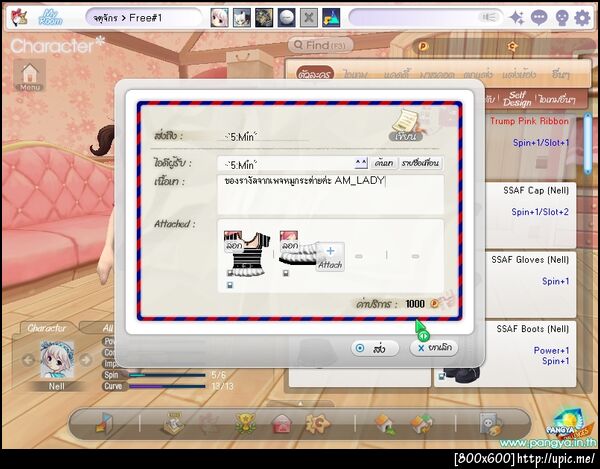Select previous character with left arrow
The height and width of the screenshot is (469, 600).
(x=28, y=360)
